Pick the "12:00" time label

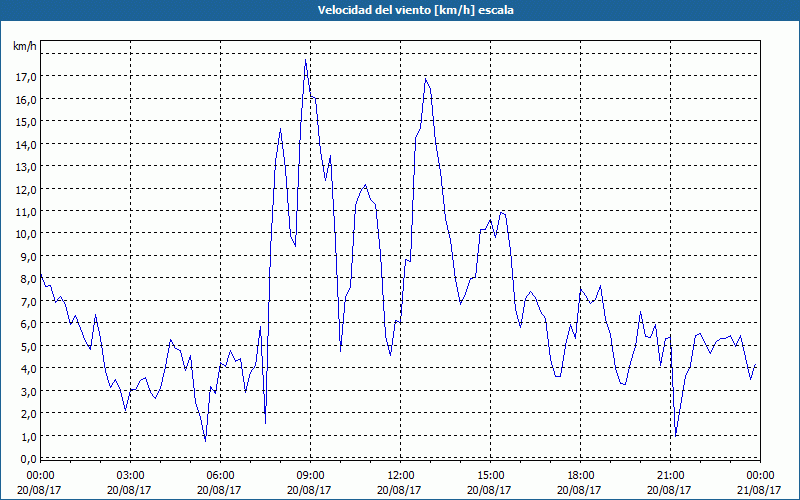pos(401,475)
